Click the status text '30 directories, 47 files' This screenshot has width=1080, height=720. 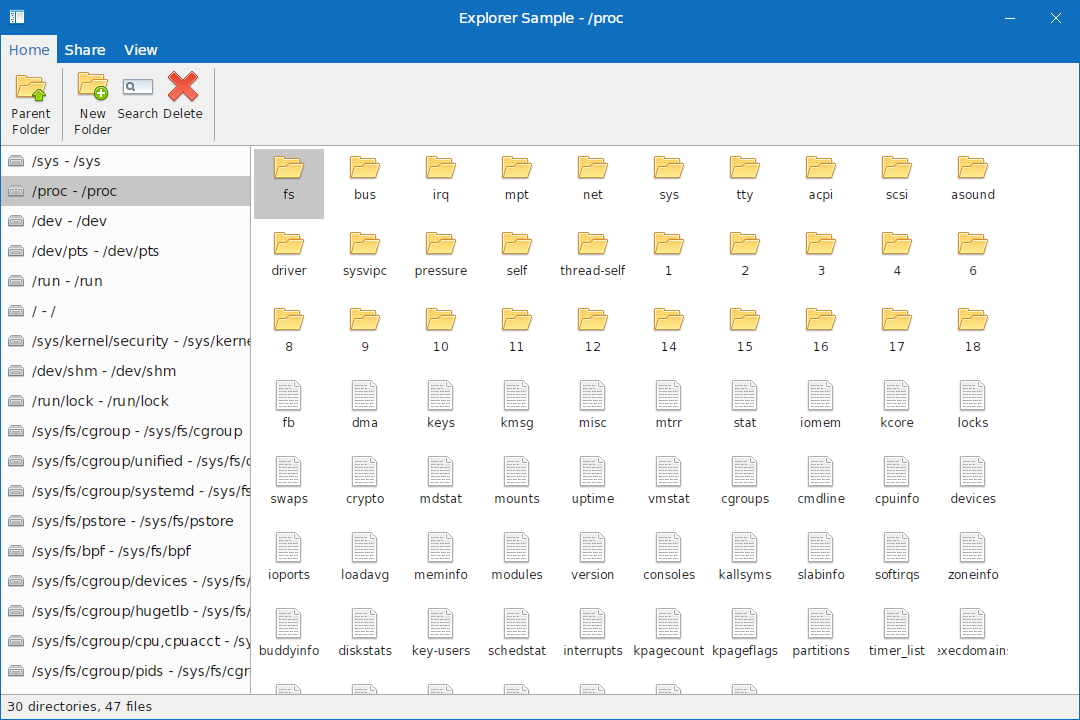pyautogui.click(x=79, y=706)
